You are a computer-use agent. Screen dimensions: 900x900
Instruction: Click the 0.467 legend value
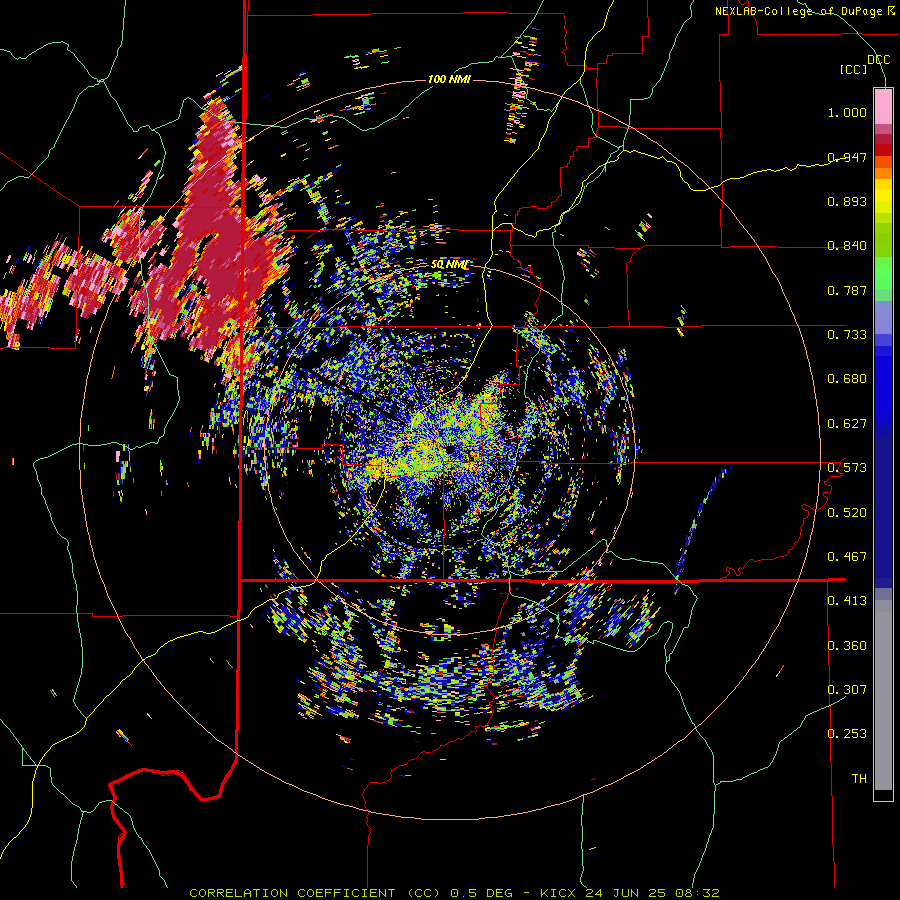pos(847,556)
